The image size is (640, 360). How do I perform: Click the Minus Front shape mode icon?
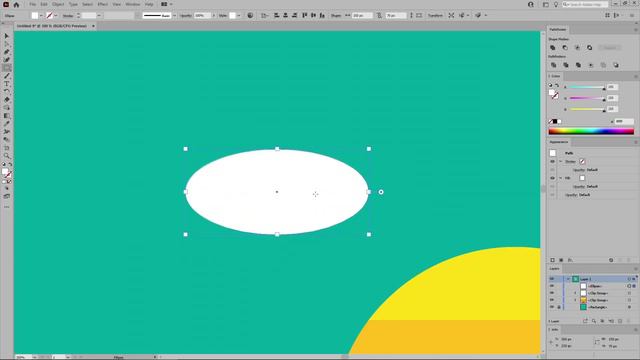coord(565,48)
